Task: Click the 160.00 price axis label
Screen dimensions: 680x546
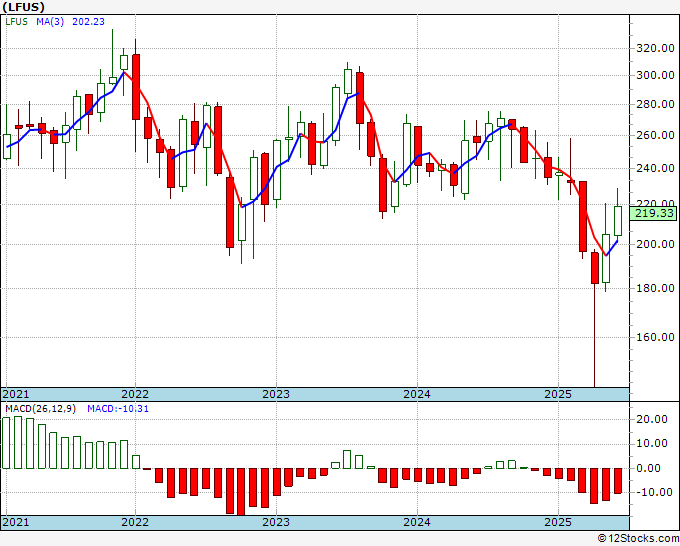Action: 655,337
